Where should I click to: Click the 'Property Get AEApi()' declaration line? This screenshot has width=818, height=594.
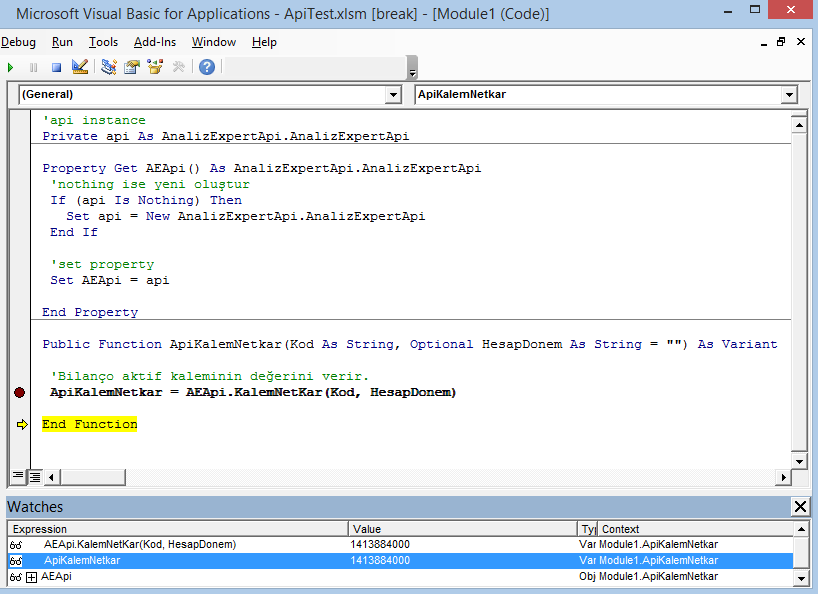tap(261, 168)
